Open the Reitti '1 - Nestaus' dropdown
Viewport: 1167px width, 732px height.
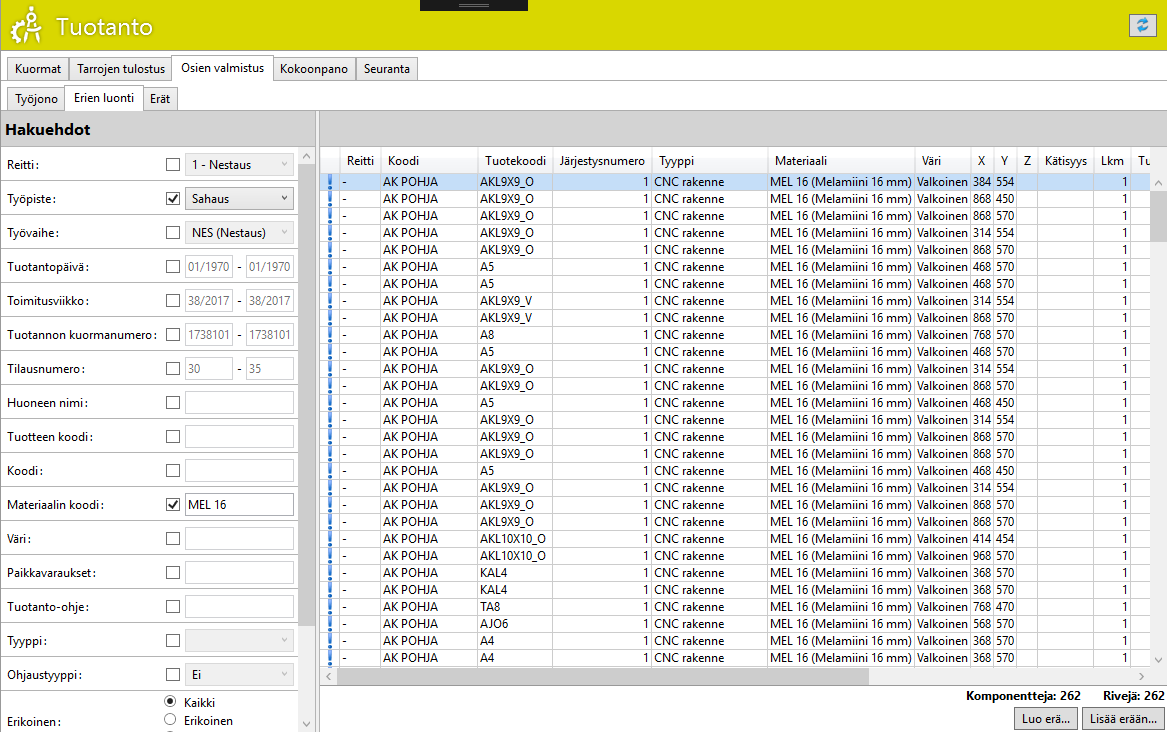click(x=239, y=164)
